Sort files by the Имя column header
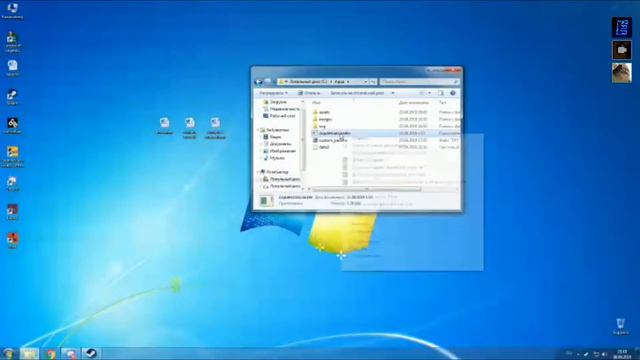The height and width of the screenshot is (360, 640). click(316, 102)
